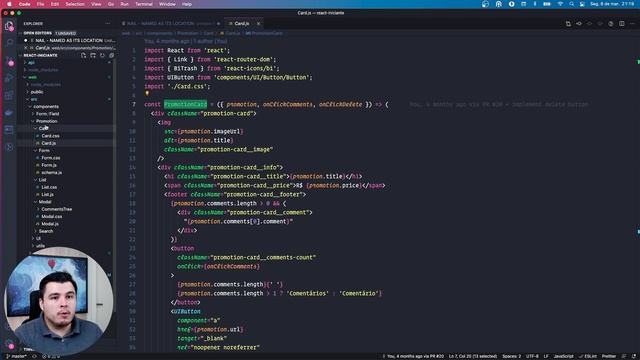Open the List.css file

coord(49,187)
